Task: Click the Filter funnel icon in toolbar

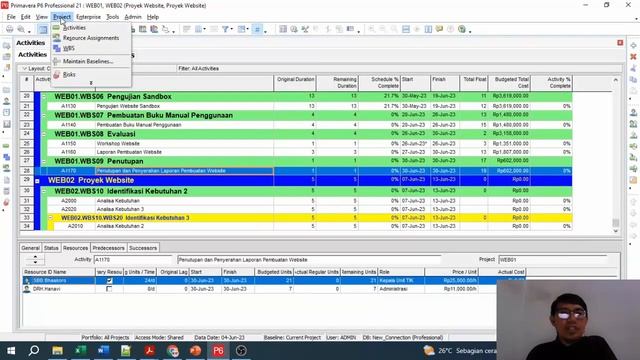Action: [225, 29]
